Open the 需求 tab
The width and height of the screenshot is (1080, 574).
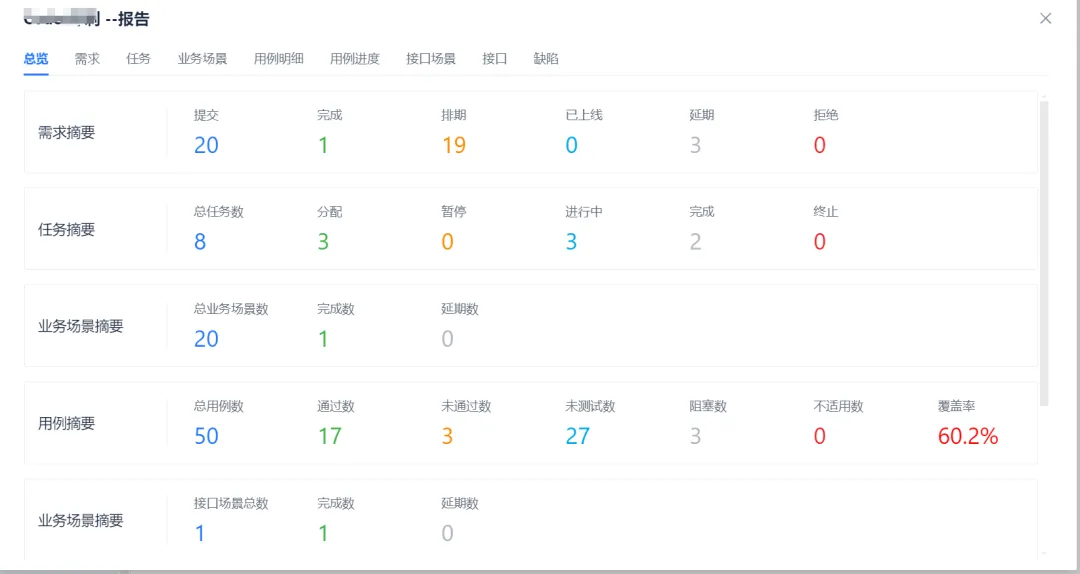tap(87, 59)
